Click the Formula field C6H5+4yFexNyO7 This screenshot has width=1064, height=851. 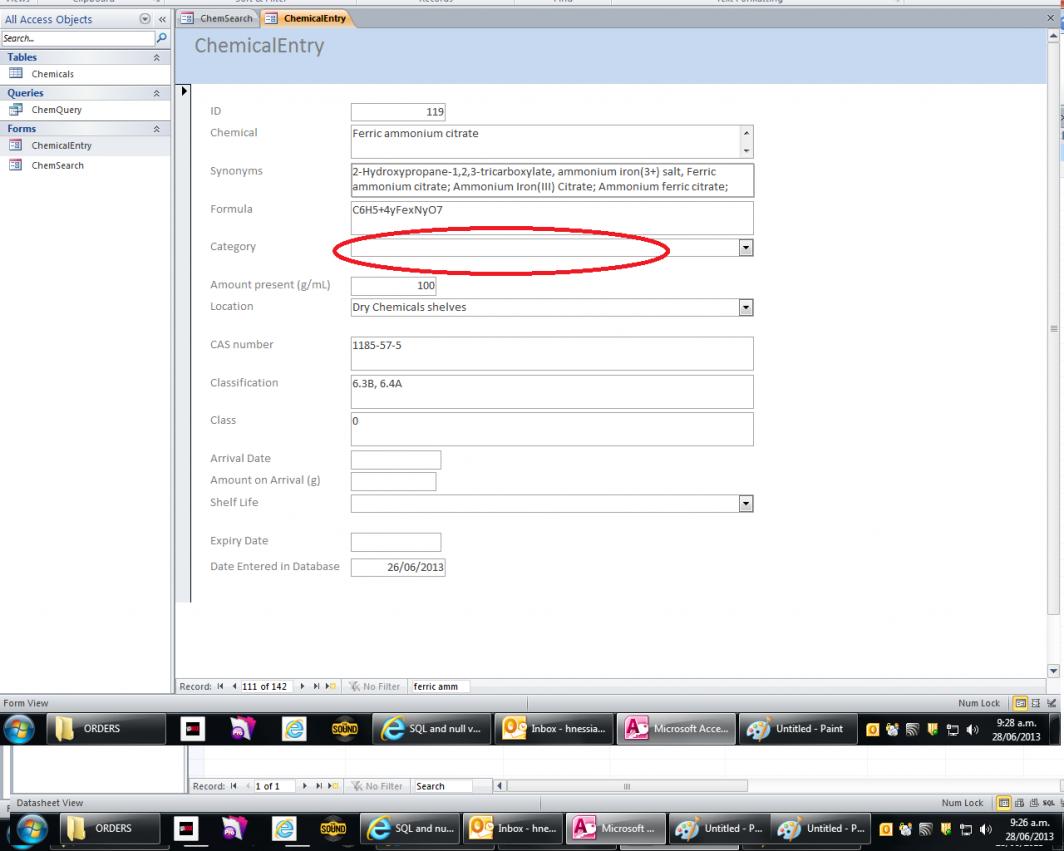[x=552, y=218]
